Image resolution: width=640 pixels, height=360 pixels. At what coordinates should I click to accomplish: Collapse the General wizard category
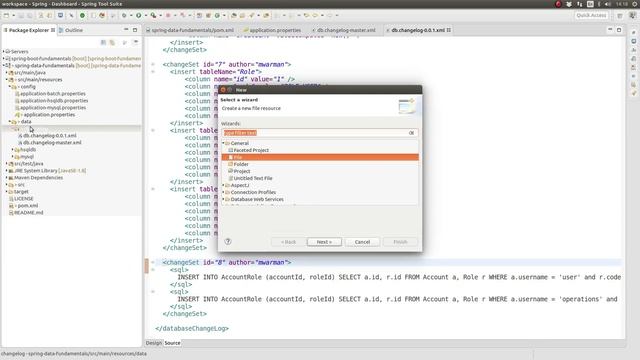pos(224,143)
